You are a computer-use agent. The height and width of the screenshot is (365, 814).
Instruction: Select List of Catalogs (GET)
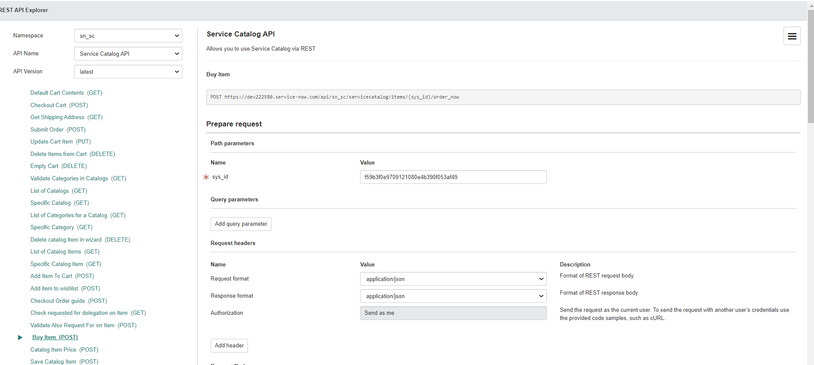coord(60,191)
